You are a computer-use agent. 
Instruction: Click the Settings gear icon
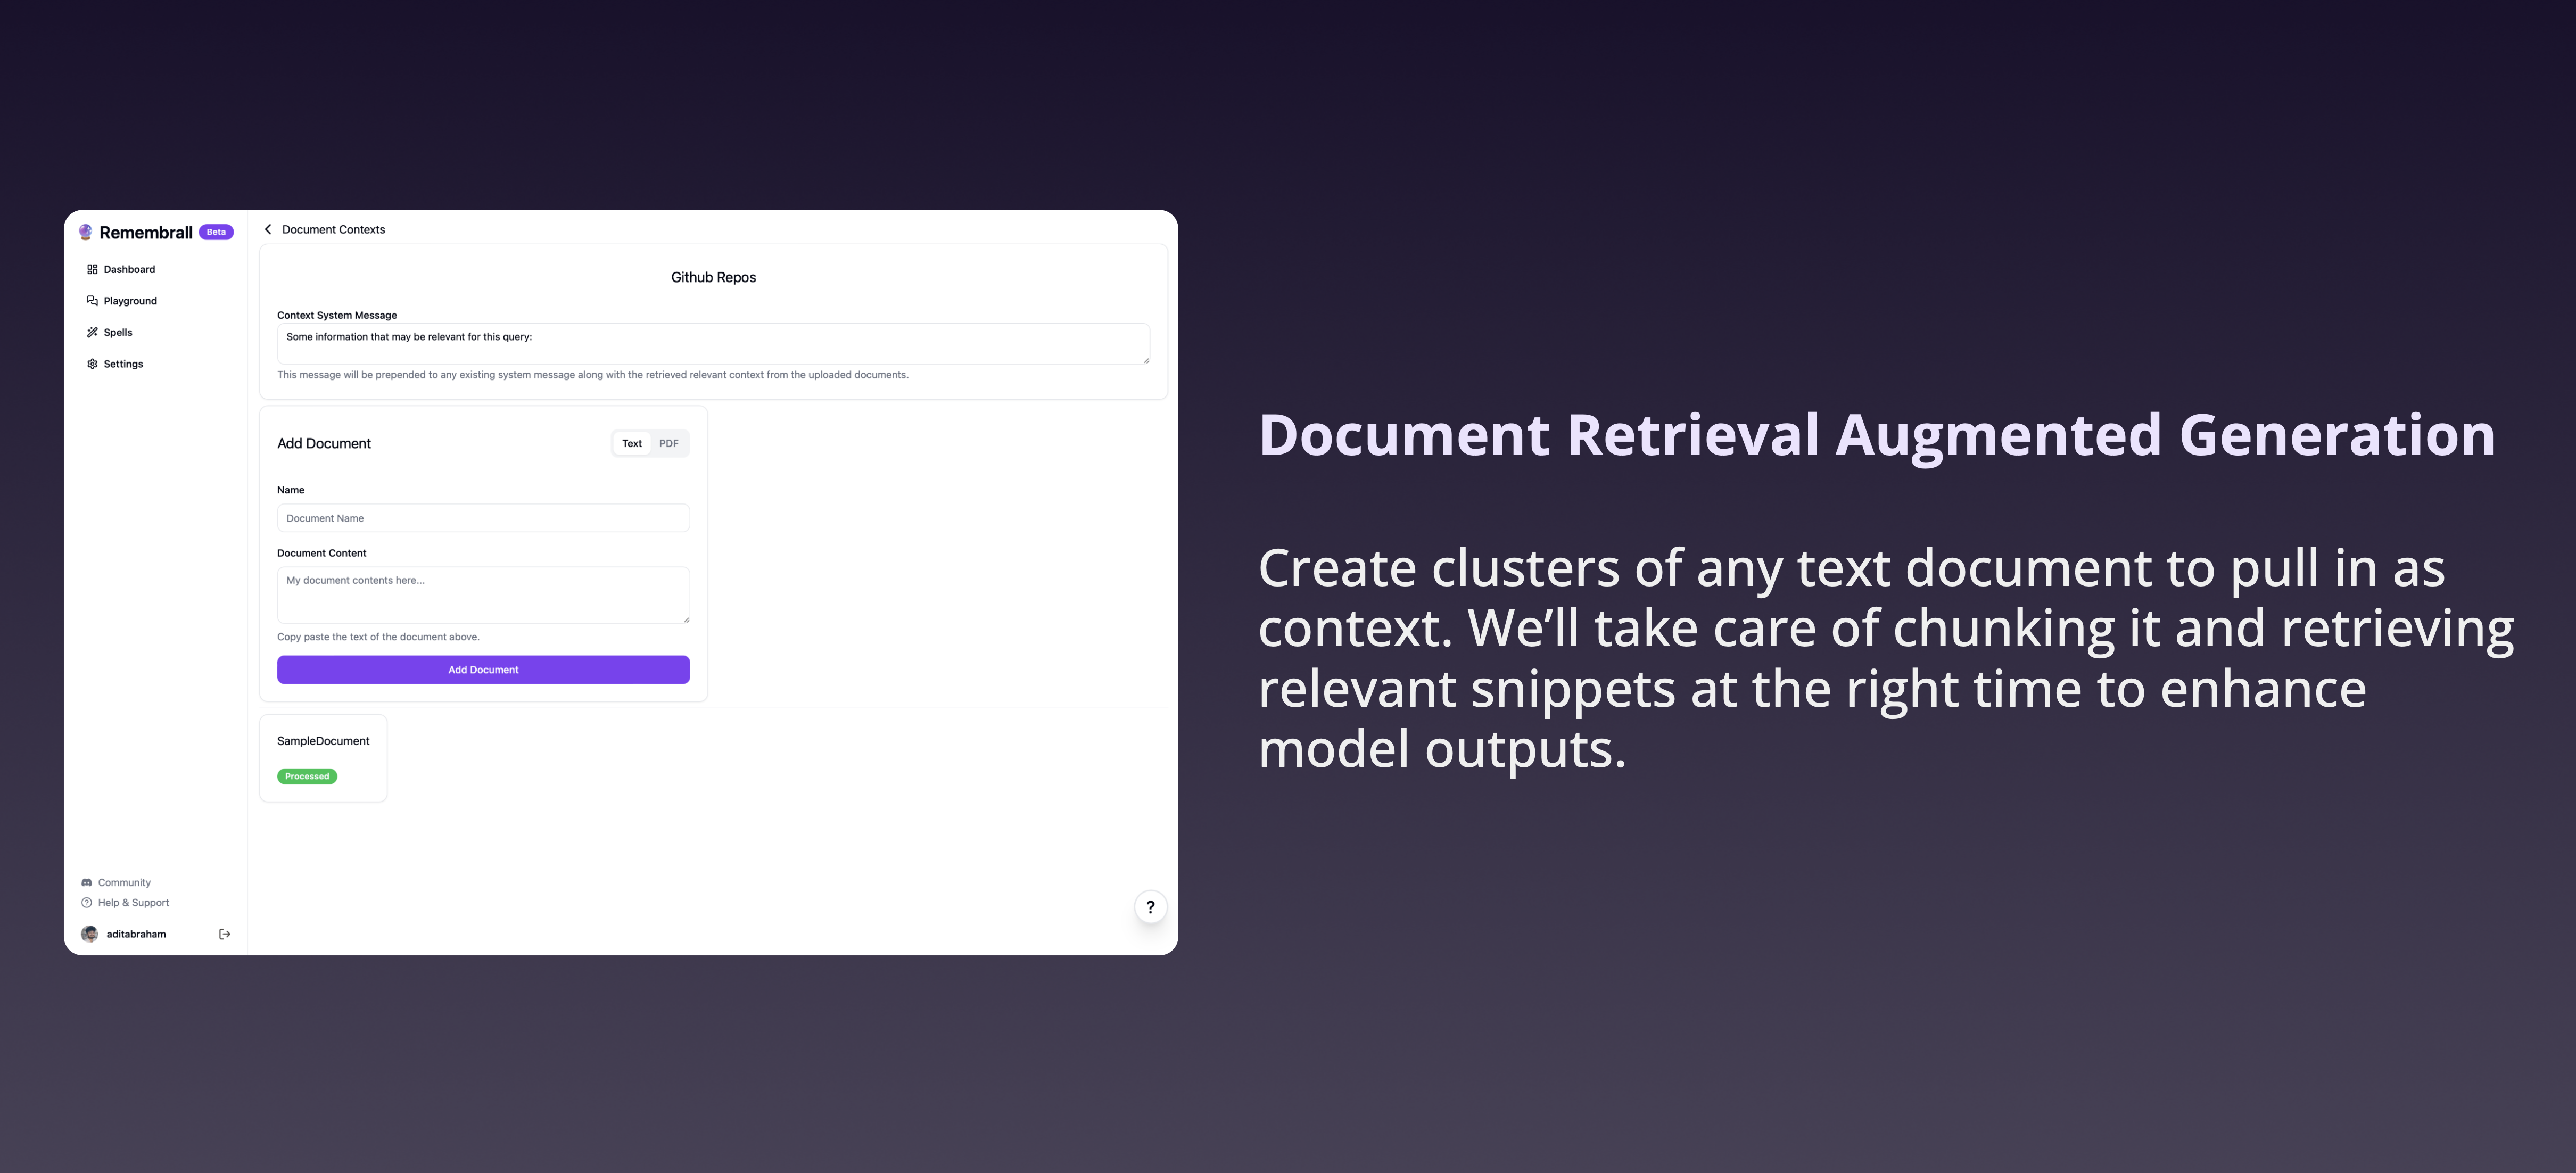tap(92, 364)
